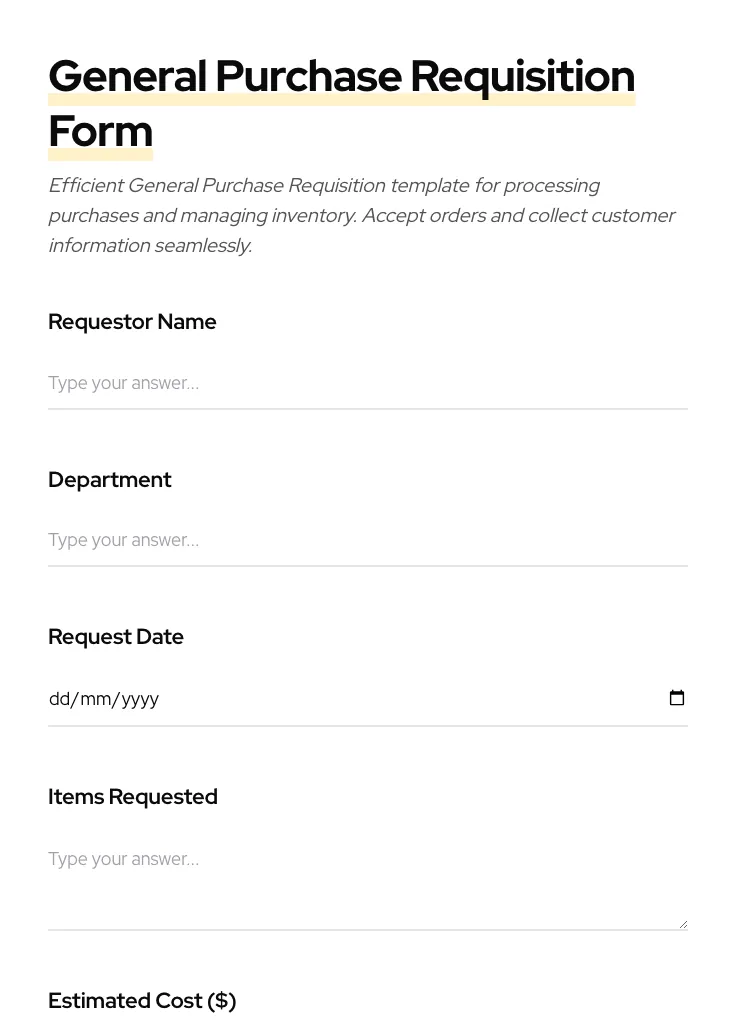Click the Items Requested label

pos(133,796)
